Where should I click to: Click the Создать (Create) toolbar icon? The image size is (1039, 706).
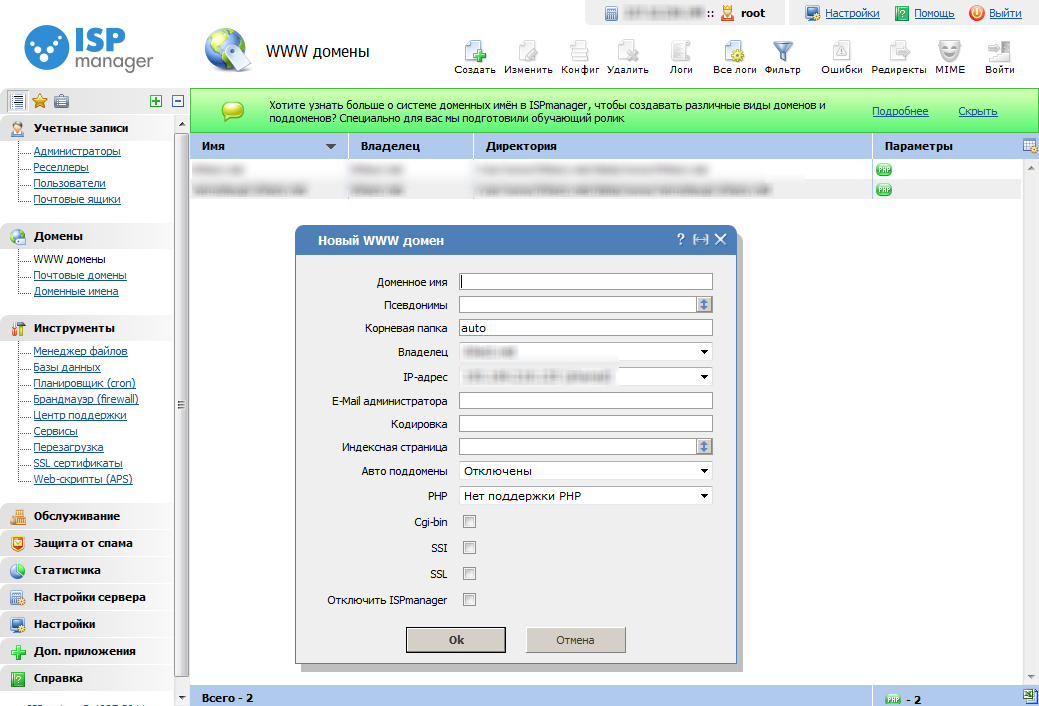point(474,52)
